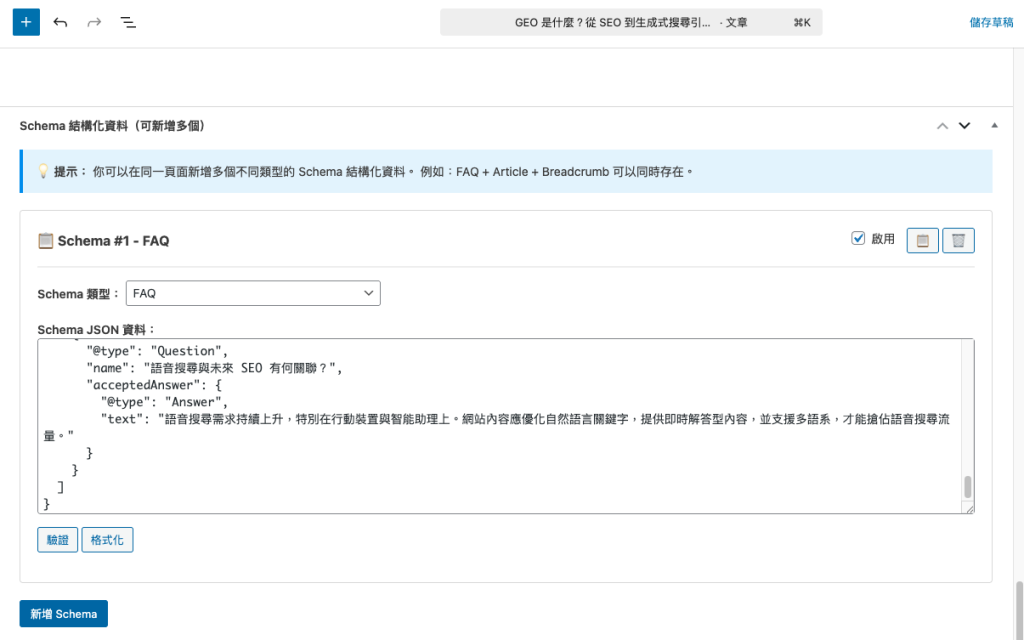Click the 儲存草稿 link
1024x640 pixels.
point(990,22)
